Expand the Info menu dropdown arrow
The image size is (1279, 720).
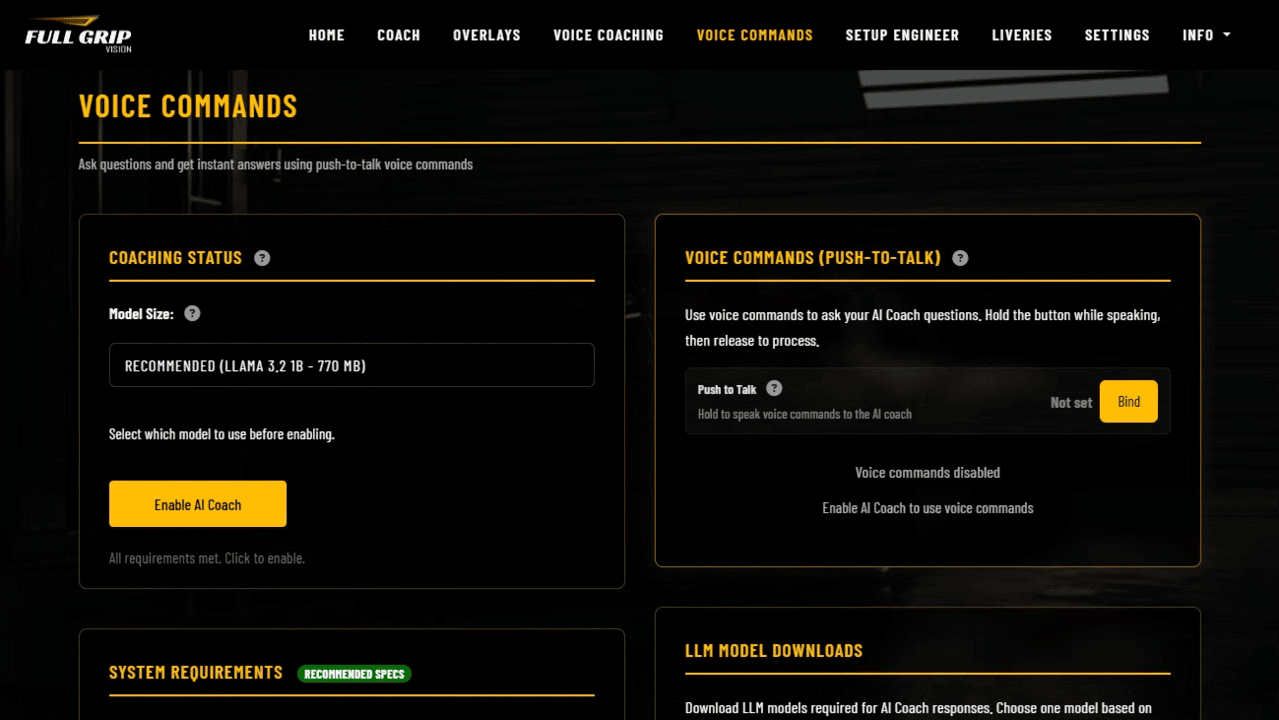click(x=1227, y=35)
